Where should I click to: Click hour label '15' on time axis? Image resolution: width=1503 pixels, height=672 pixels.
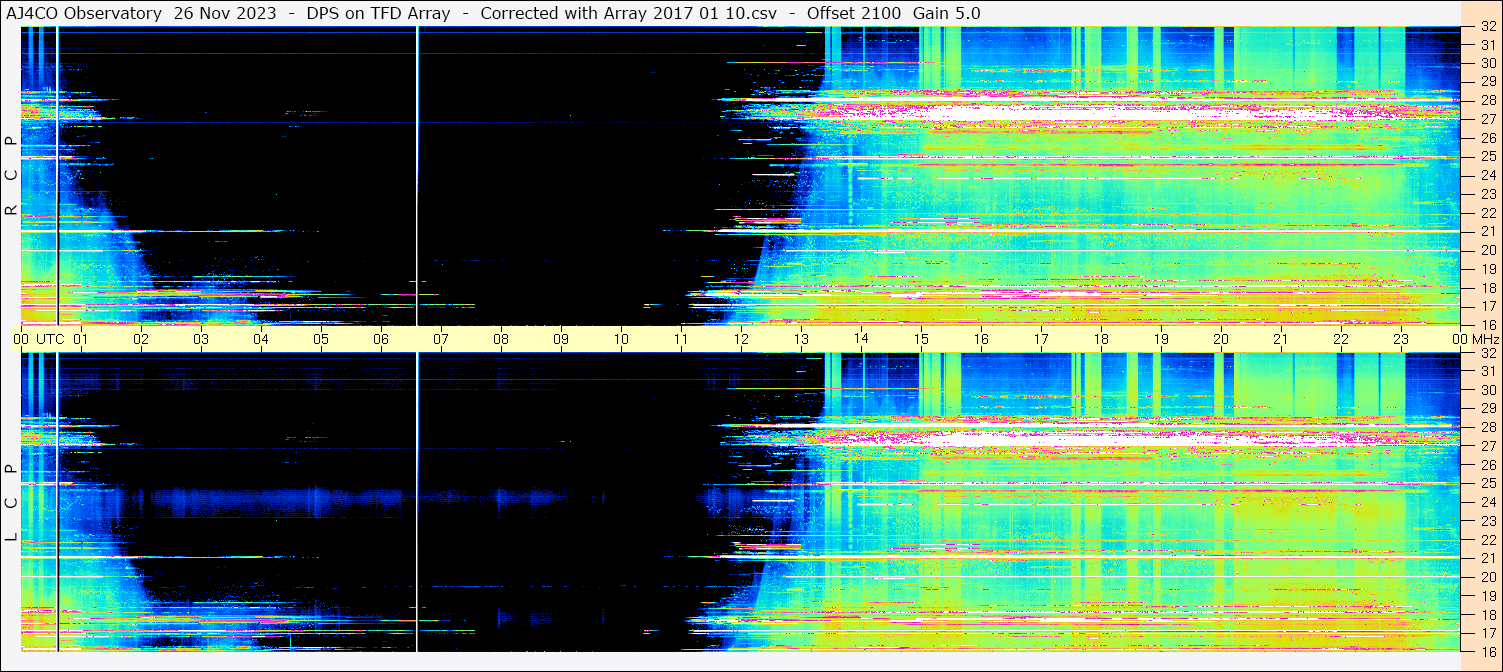tap(921, 339)
